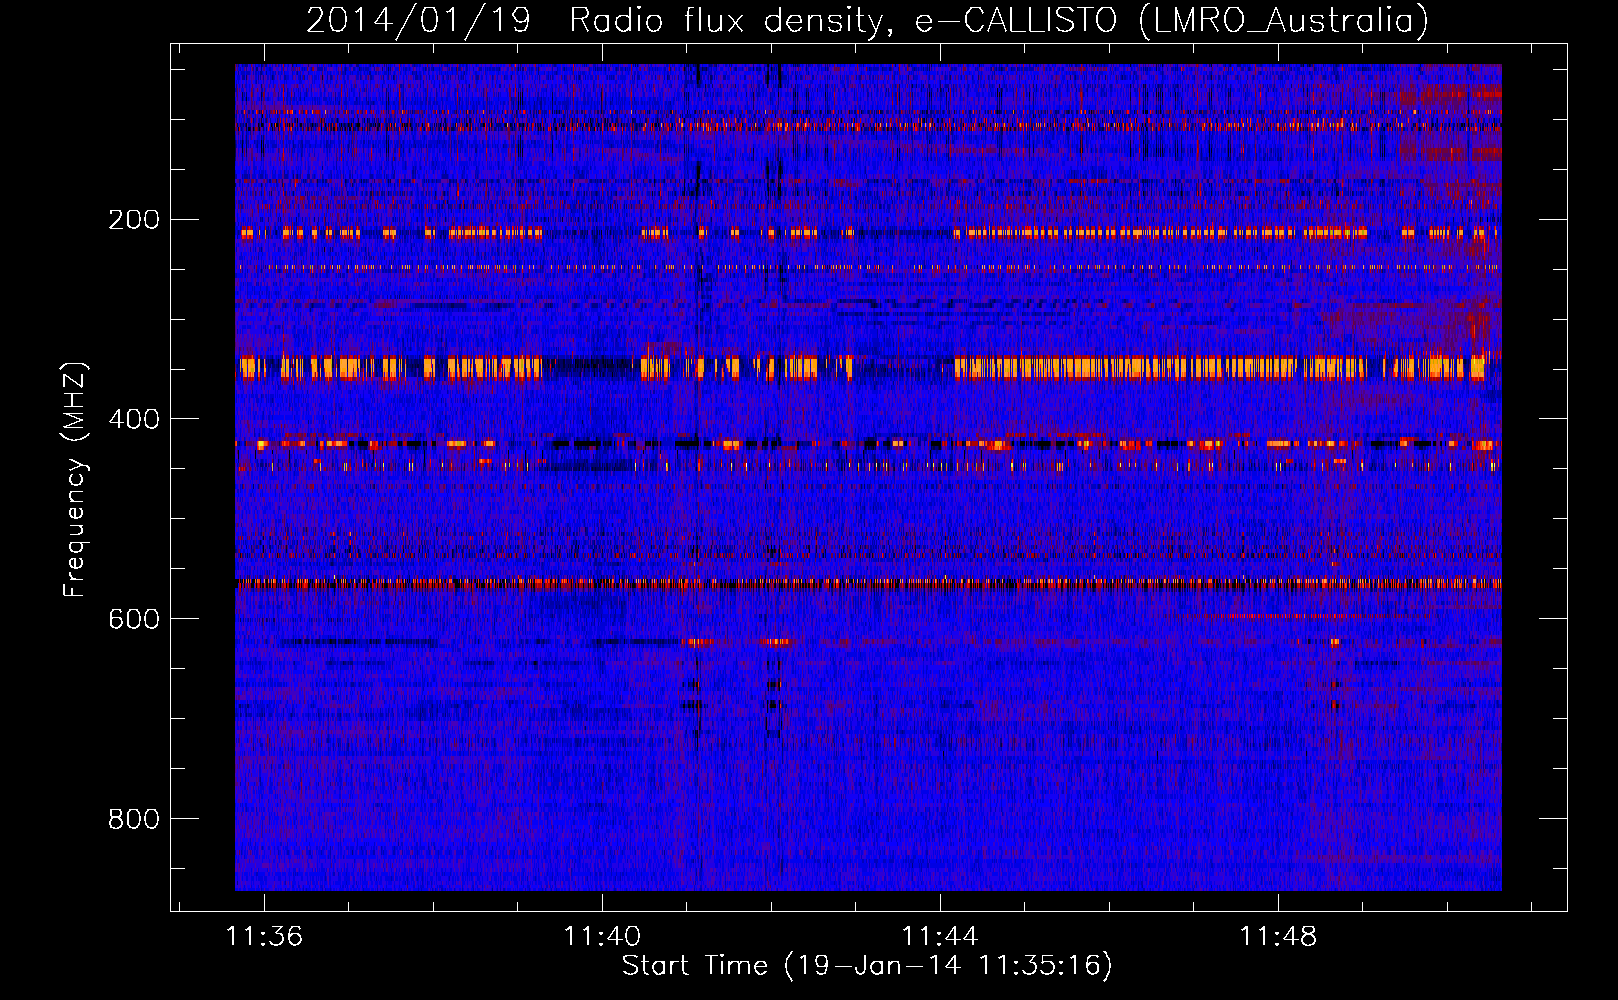The height and width of the screenshot is (1000, 1618).
Task: Click the 800 frequency tick label
Action: point(134,820)
